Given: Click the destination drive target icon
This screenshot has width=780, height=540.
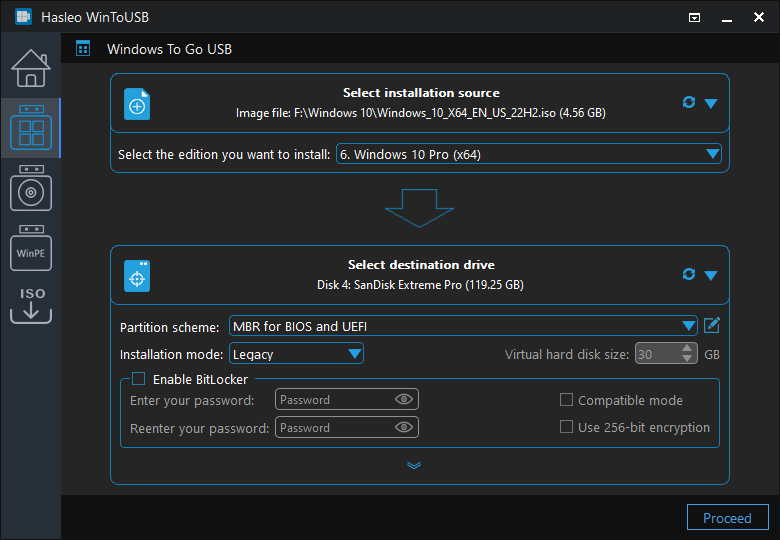Looking at the screenshot, I should [x=137, y=276].
